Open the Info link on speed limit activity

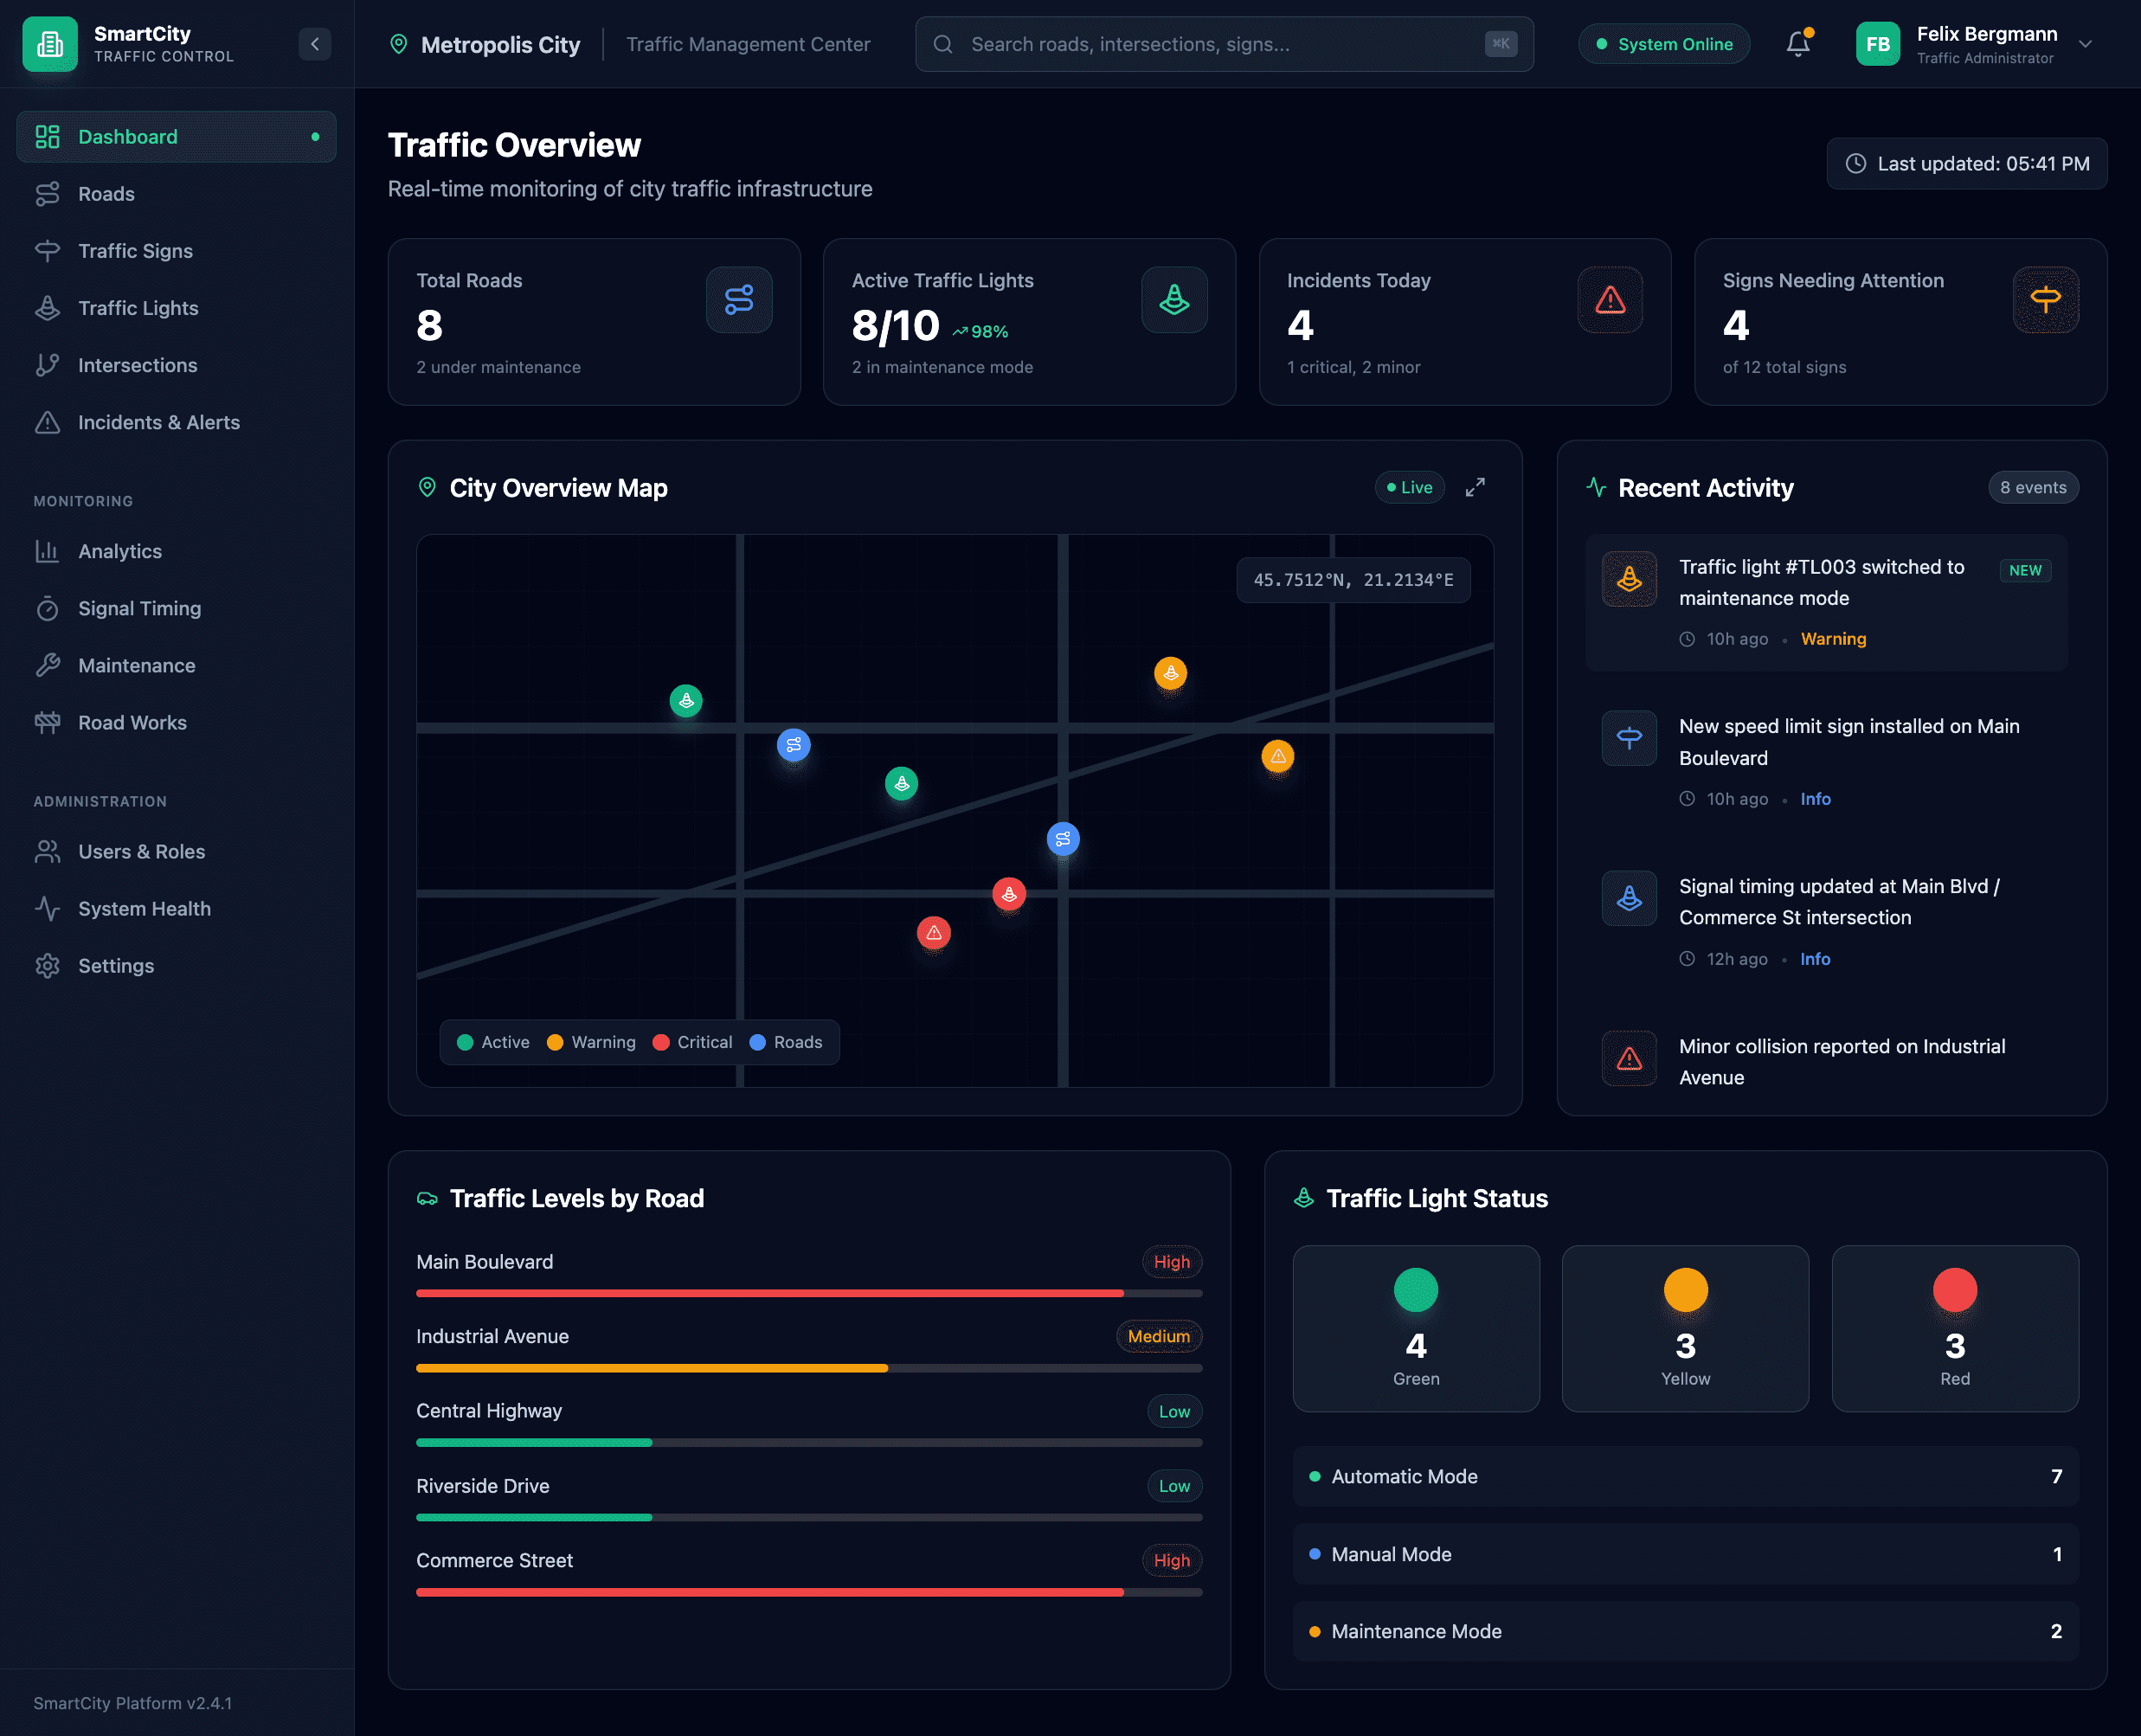pyautogui.click(x=1815, y=798)
